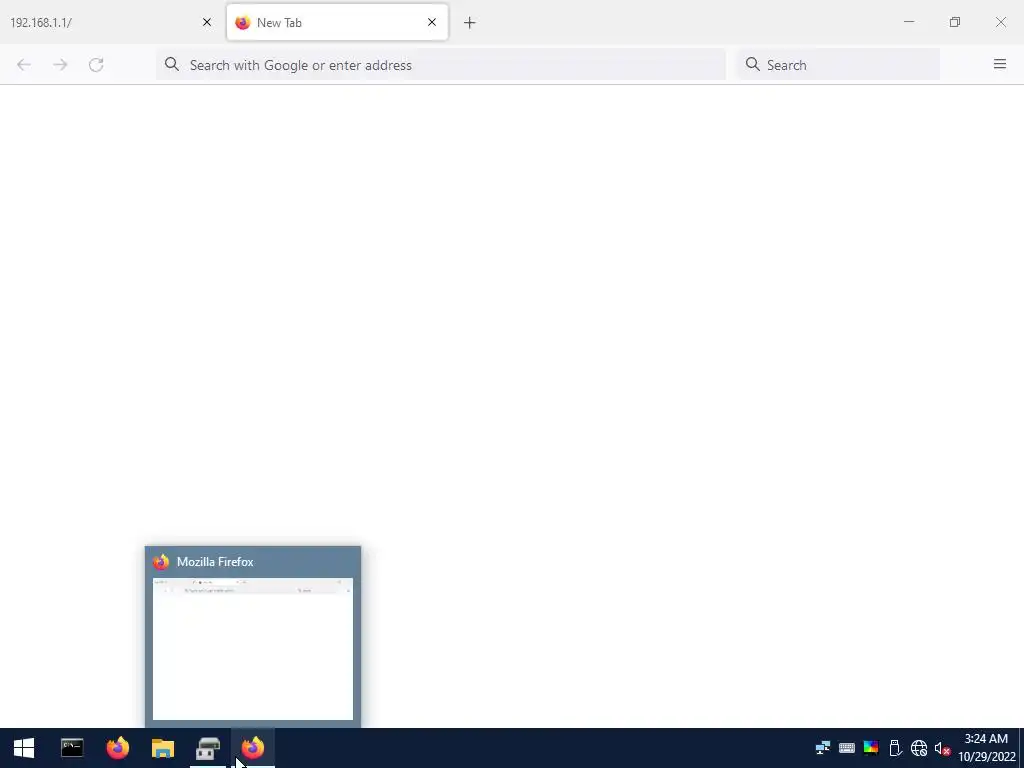The height and width of the screenshot is (768, 1024).
Task: Click the Mozilla Firefox preview title
Action: pos(215,562)
